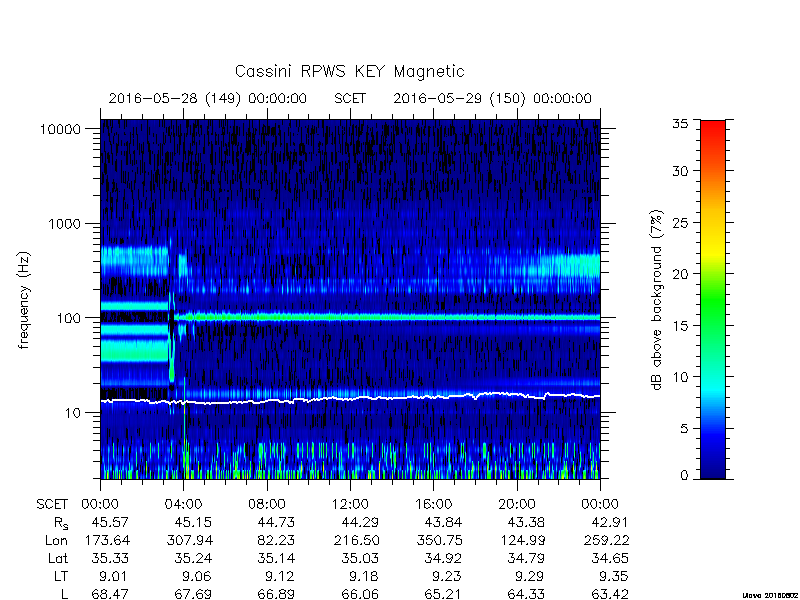Image resolution: width=800 pixels, height=600 pixels.
Task: Click frequency axis tick '100'
Action: 69,318
